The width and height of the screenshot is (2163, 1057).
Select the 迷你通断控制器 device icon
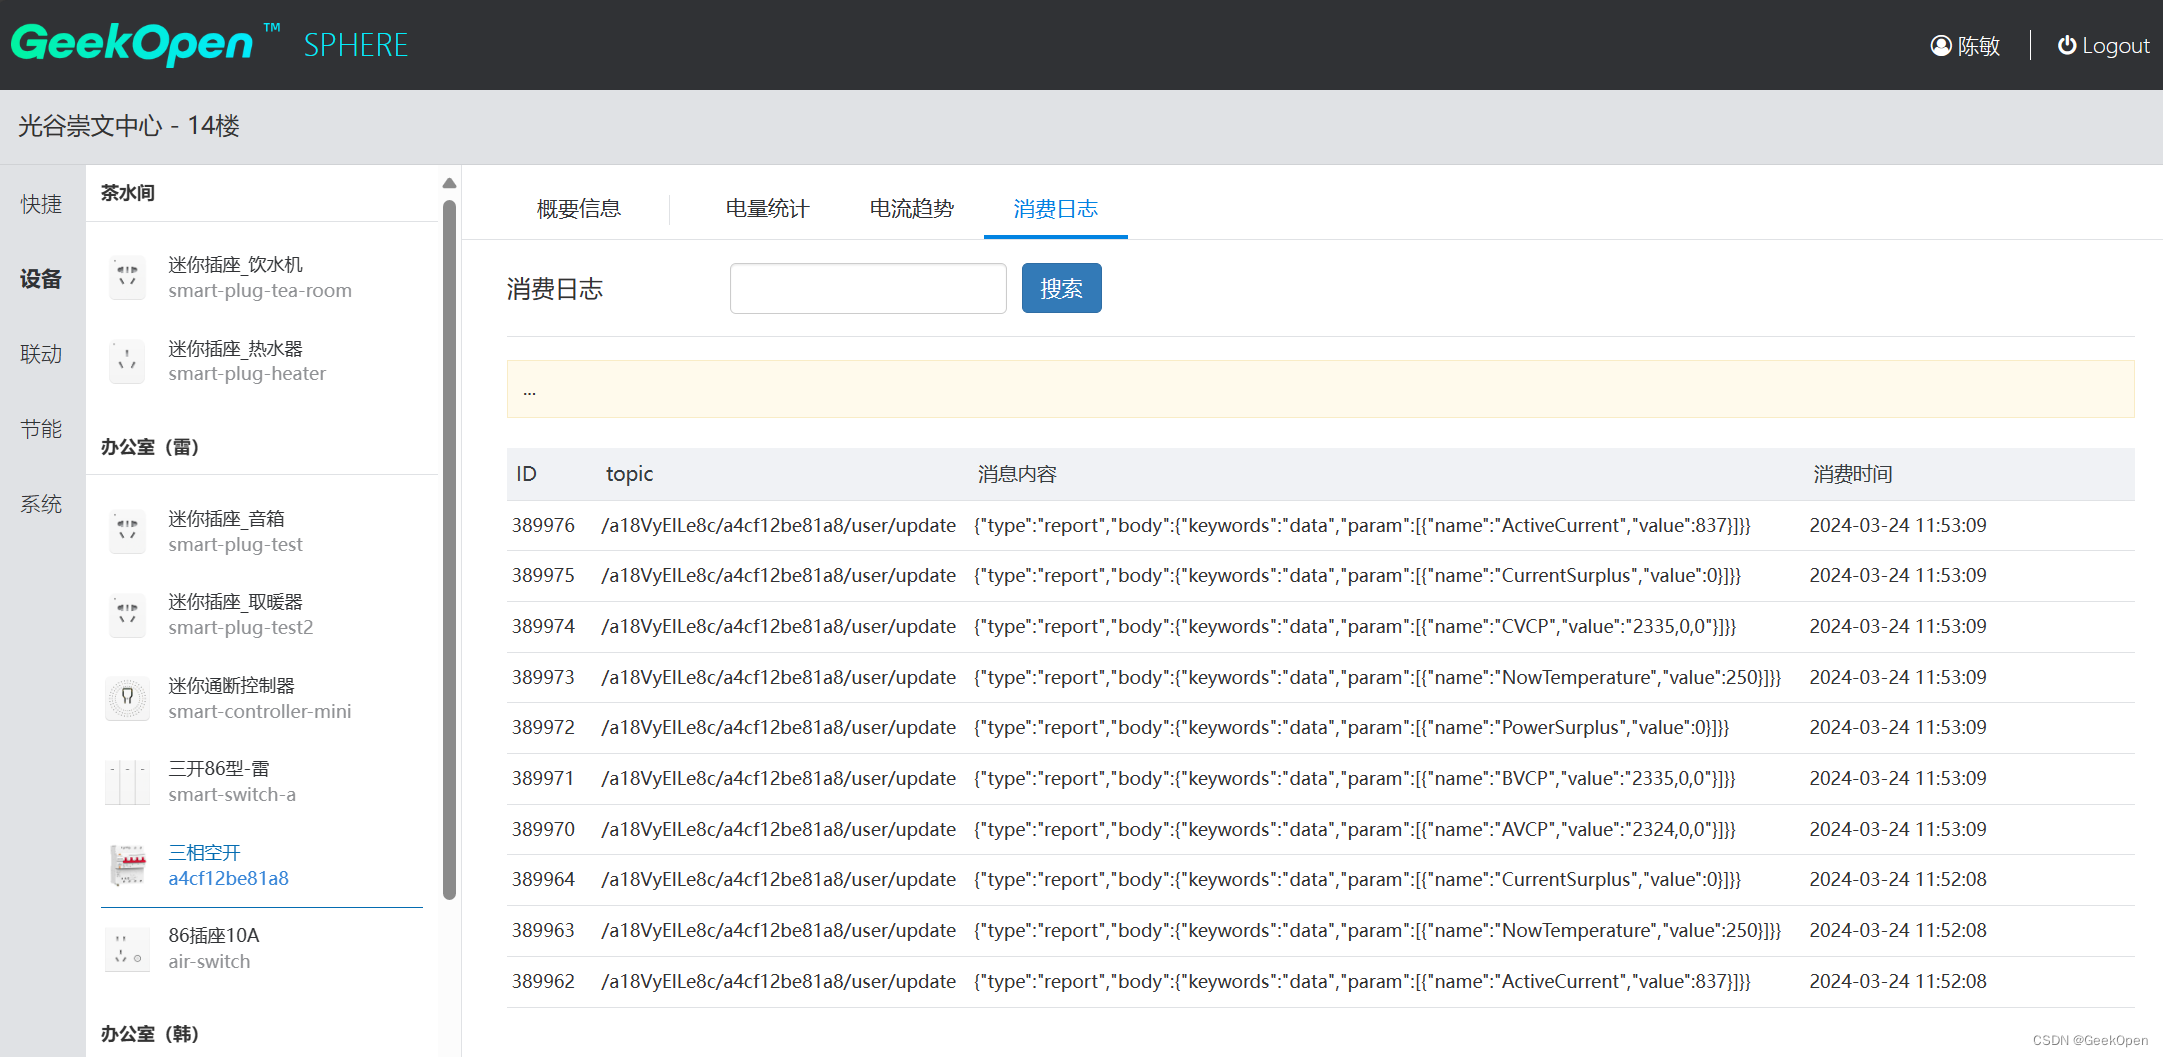(x=127, y=698)
